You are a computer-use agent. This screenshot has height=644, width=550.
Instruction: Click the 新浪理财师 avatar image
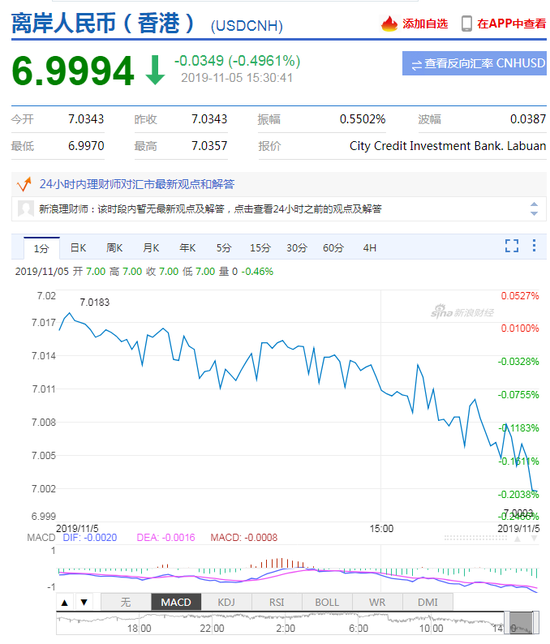pyautogui.click(x=25, y=209)
